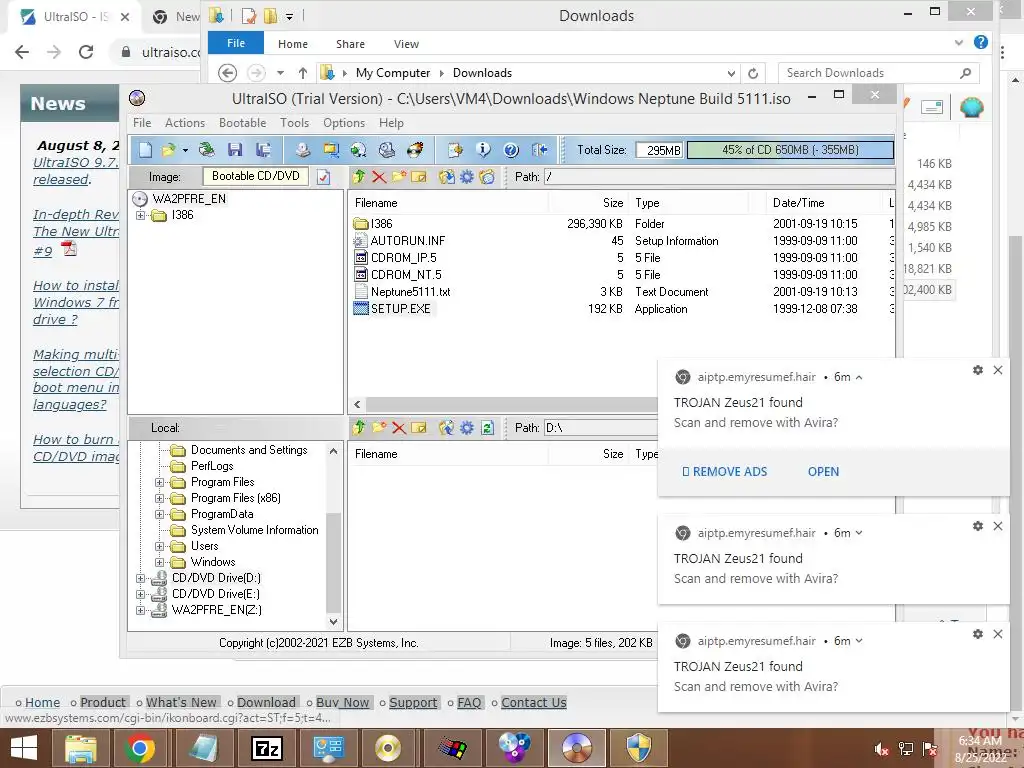Viewport: 1024px width, 768px height.
Task: Click the Make CD/DVD image toolbar icon
Action: click(302, 150)
